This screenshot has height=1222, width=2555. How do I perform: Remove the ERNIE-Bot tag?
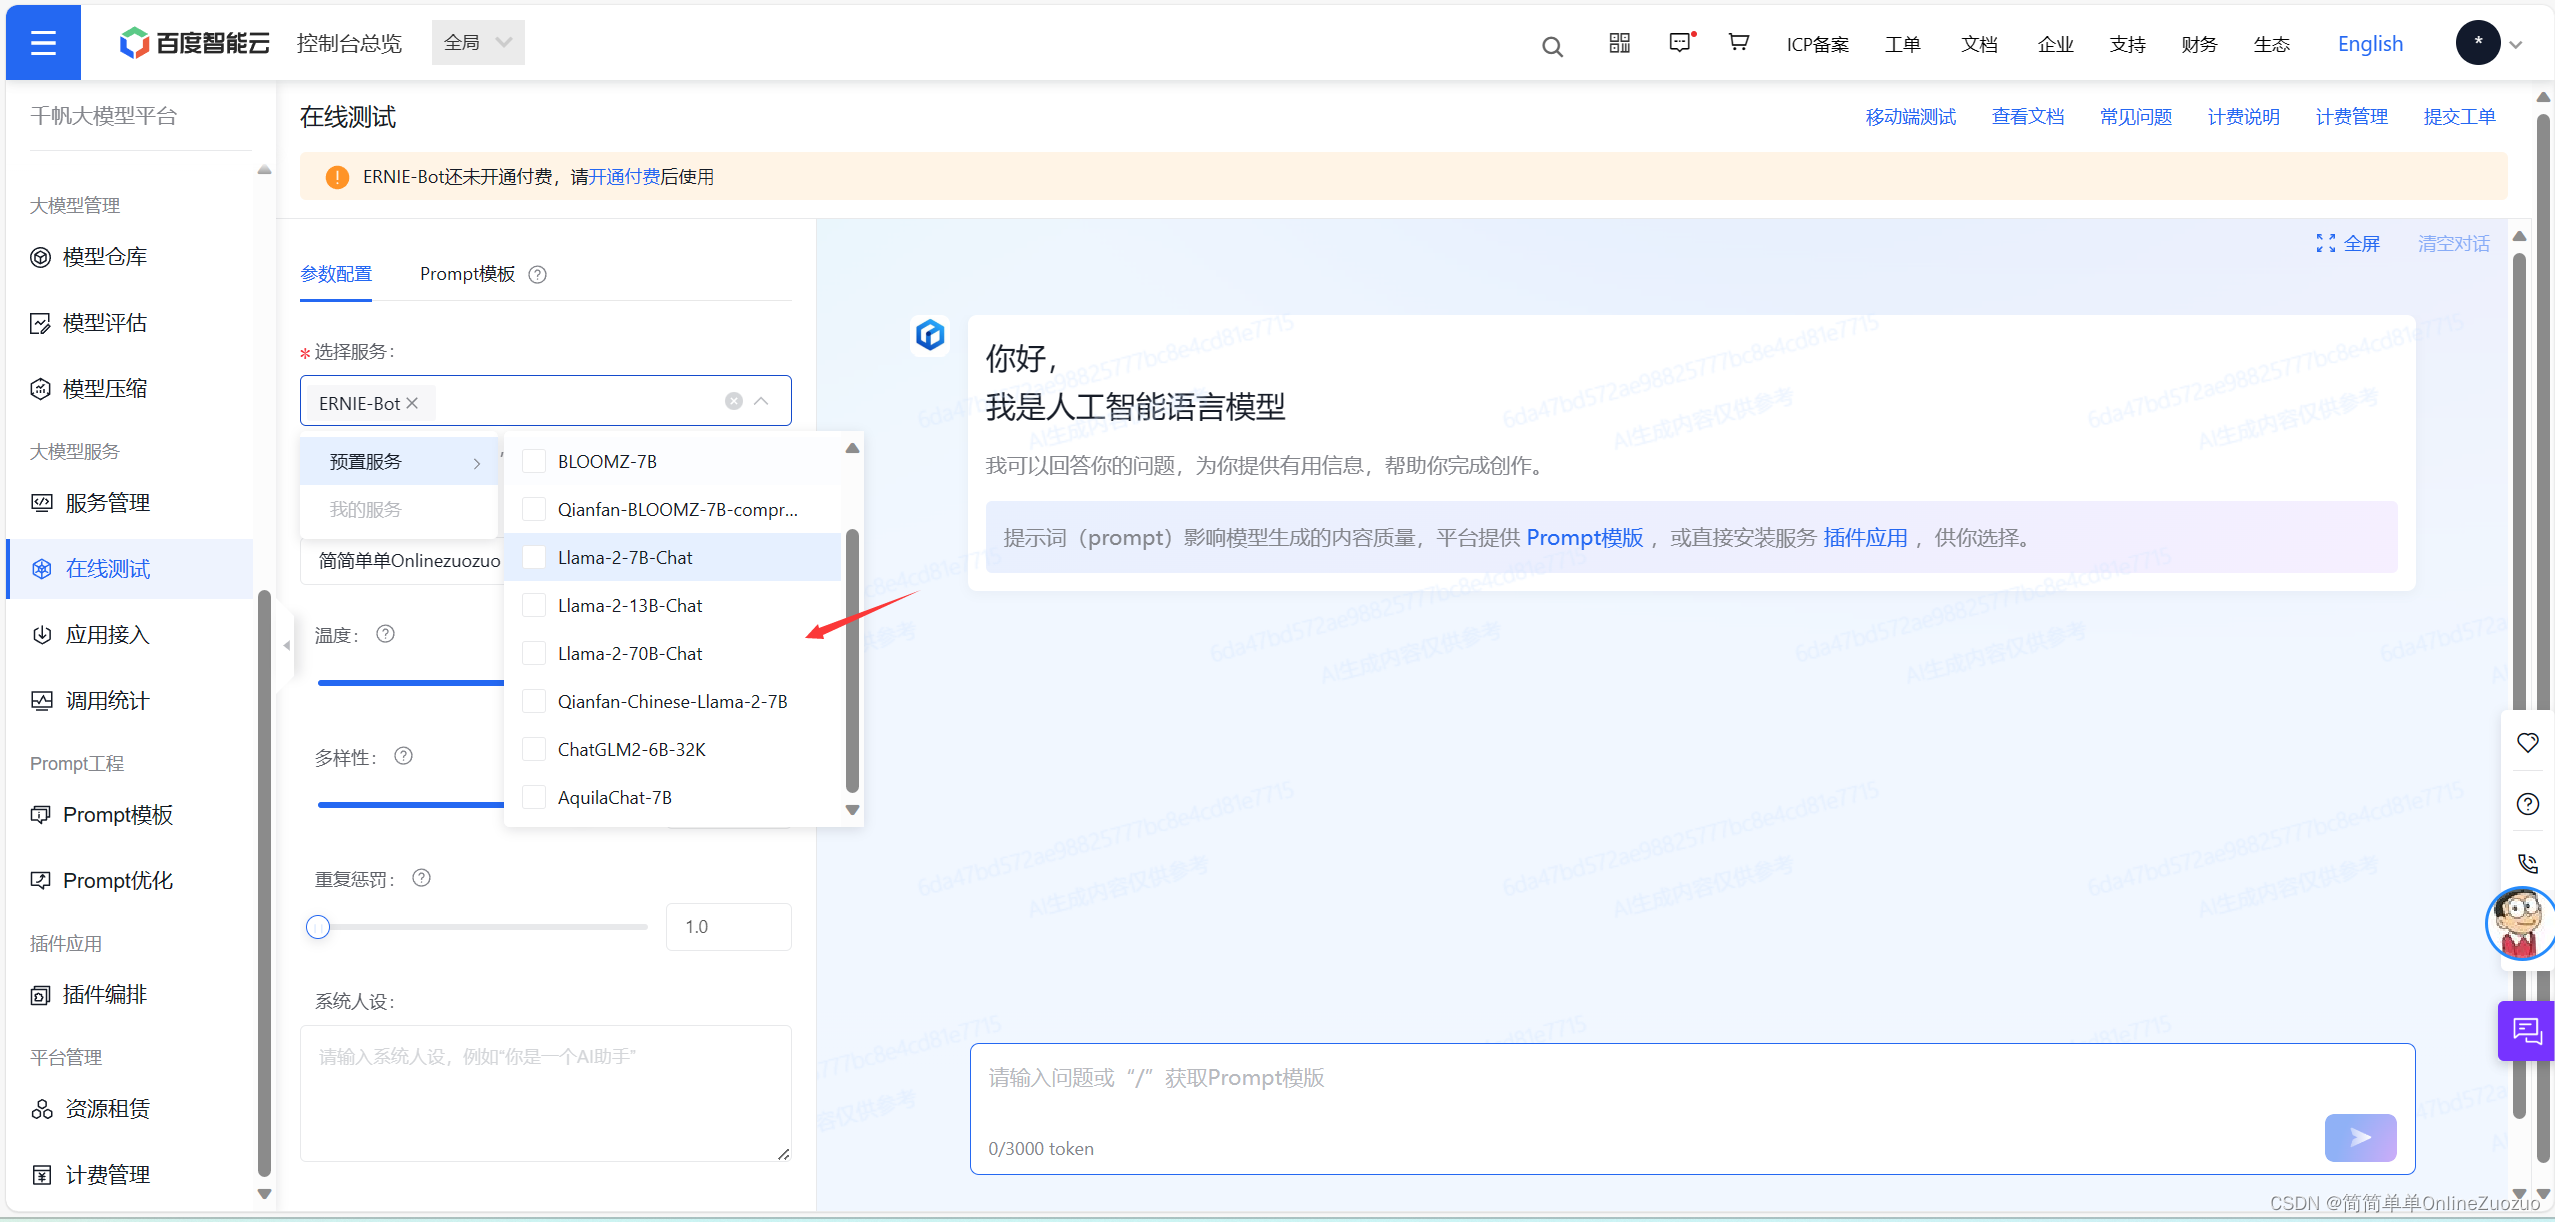[x=412, y=403]
